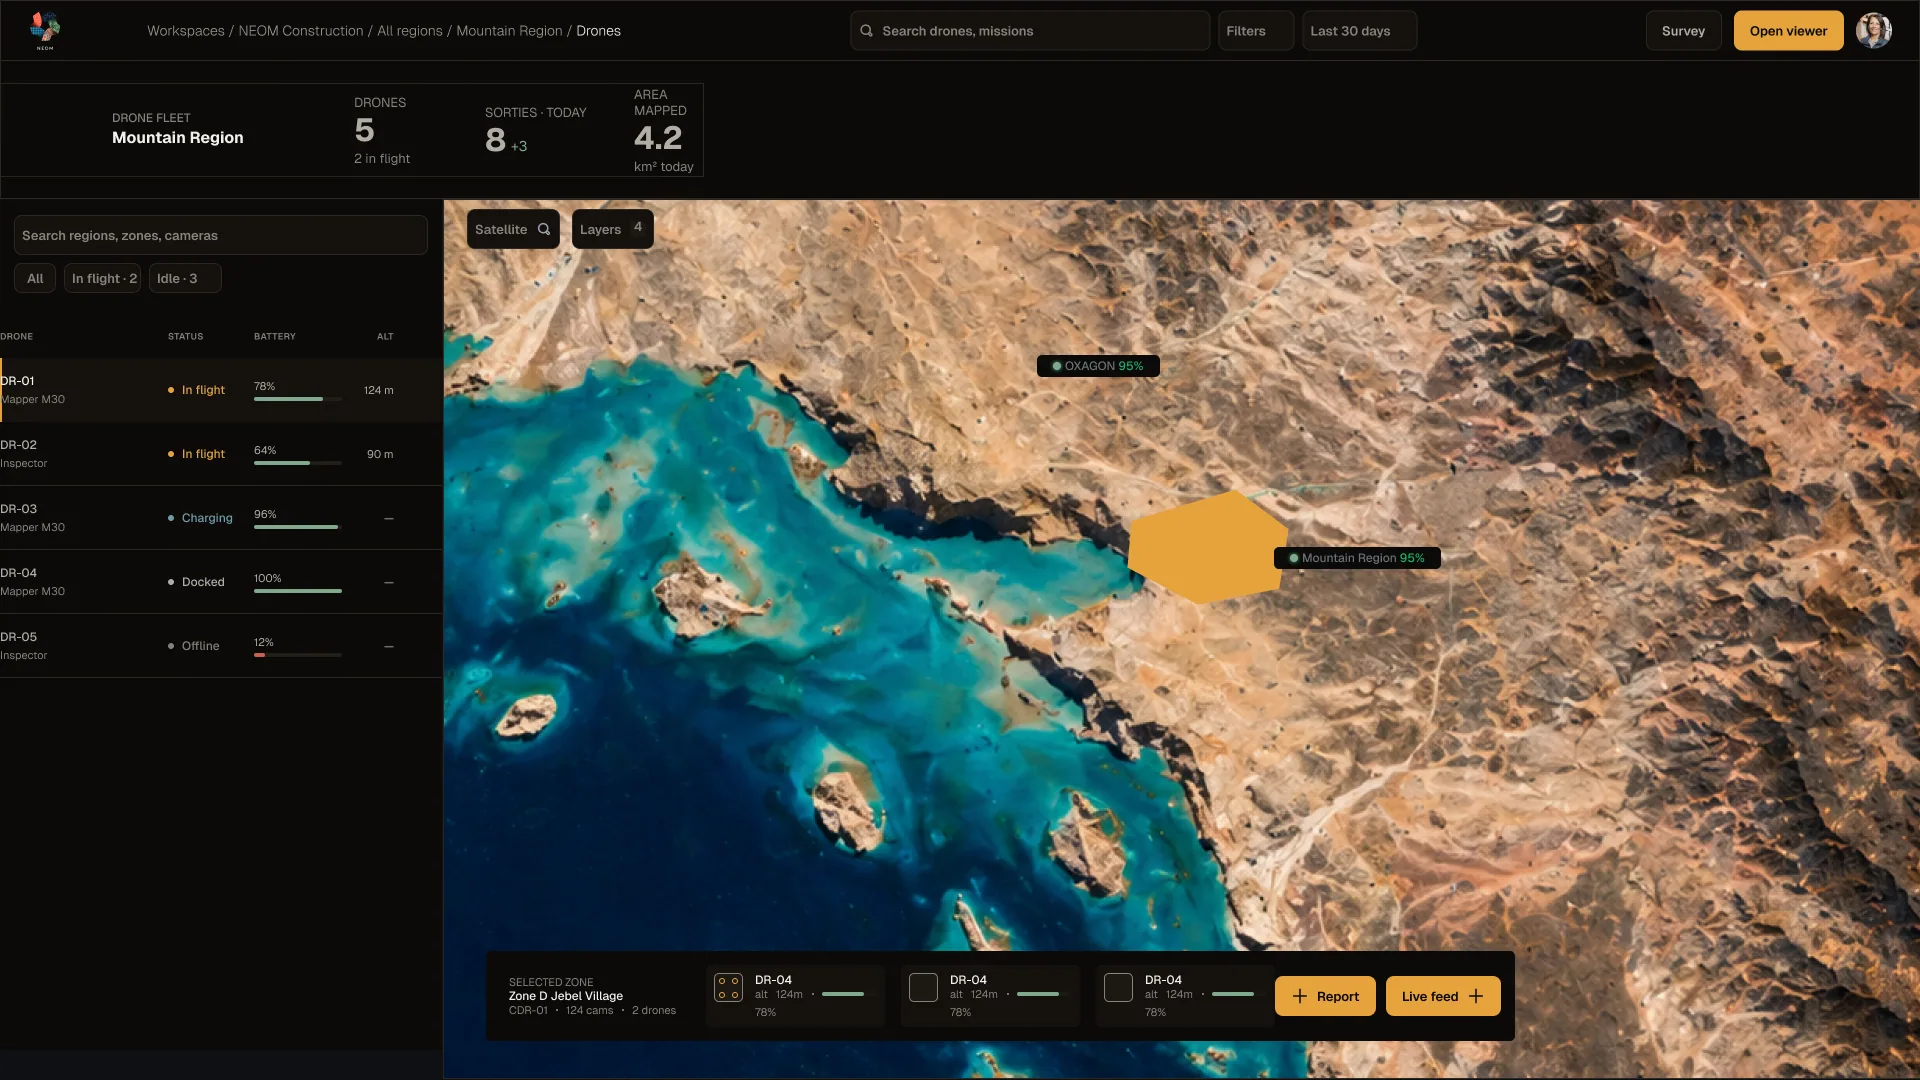
Task: Click the search magnifier icon in top bar
Action: 867,31
